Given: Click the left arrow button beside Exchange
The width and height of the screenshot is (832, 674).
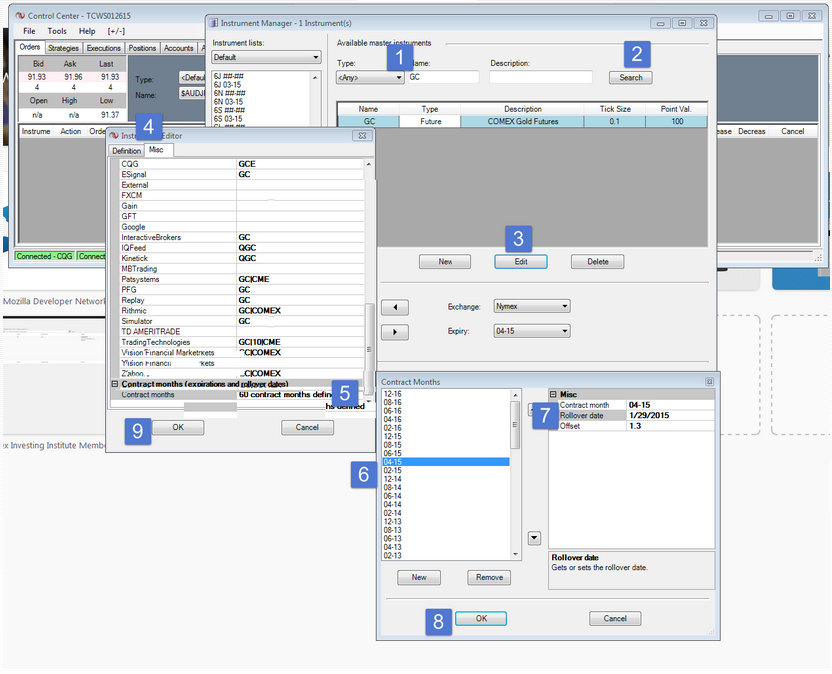Looking at the screenshot, I should point(395,307).
